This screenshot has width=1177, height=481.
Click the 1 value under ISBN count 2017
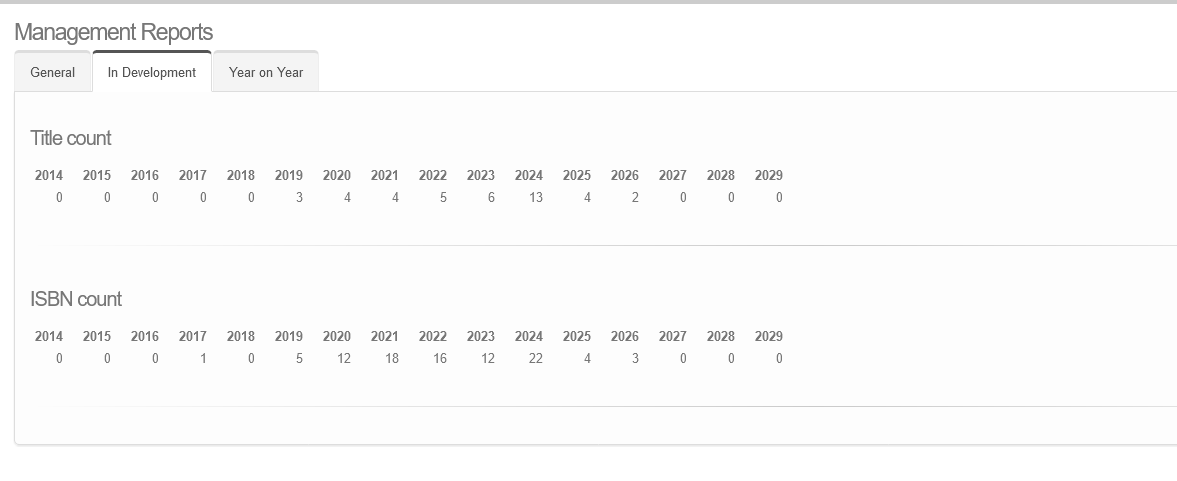pos(203,359)
